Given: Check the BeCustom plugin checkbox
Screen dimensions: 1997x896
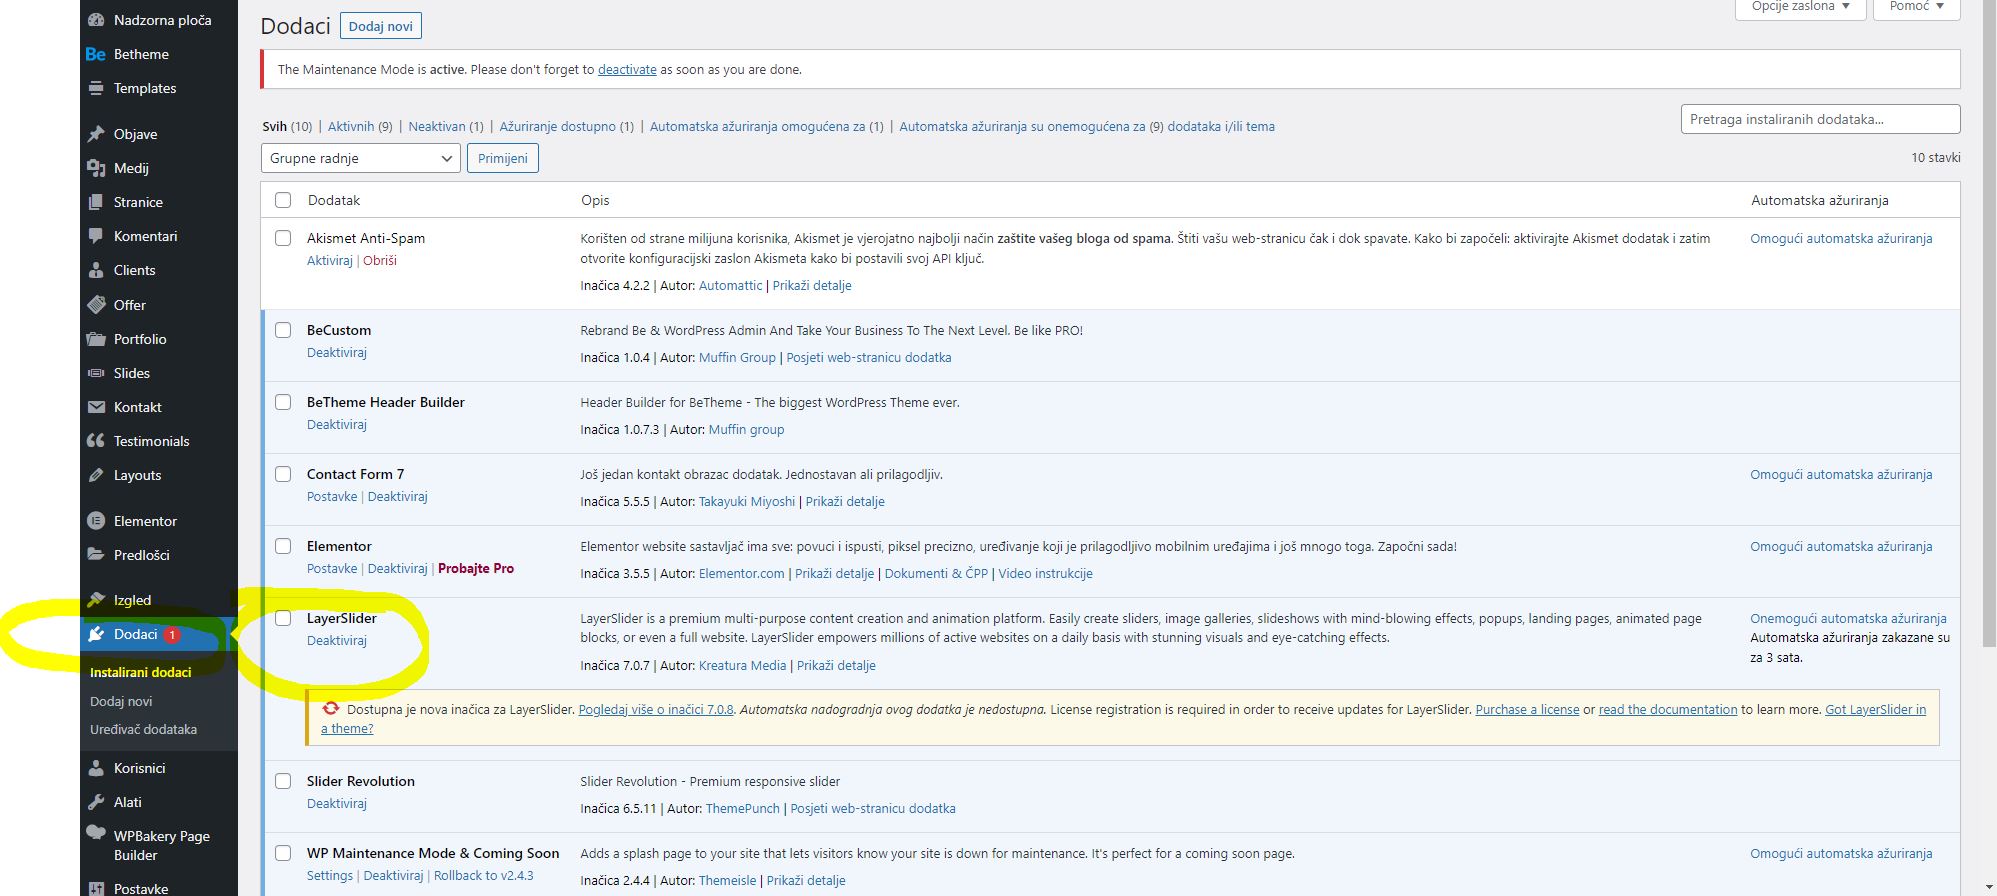Looking at the screenshot, I should pyautogui.click(x=283, y=330).
